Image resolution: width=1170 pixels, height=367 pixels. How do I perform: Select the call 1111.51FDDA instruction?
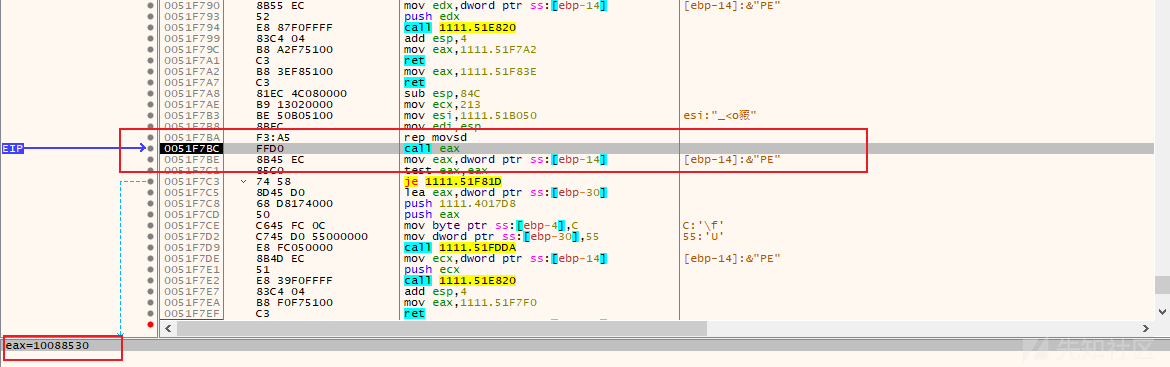(x=460, y=247)
